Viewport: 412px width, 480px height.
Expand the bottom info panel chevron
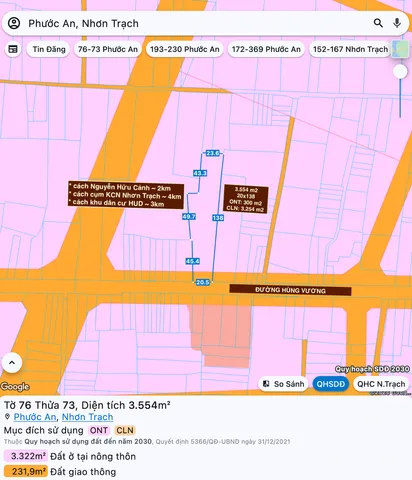click(12, 363)
